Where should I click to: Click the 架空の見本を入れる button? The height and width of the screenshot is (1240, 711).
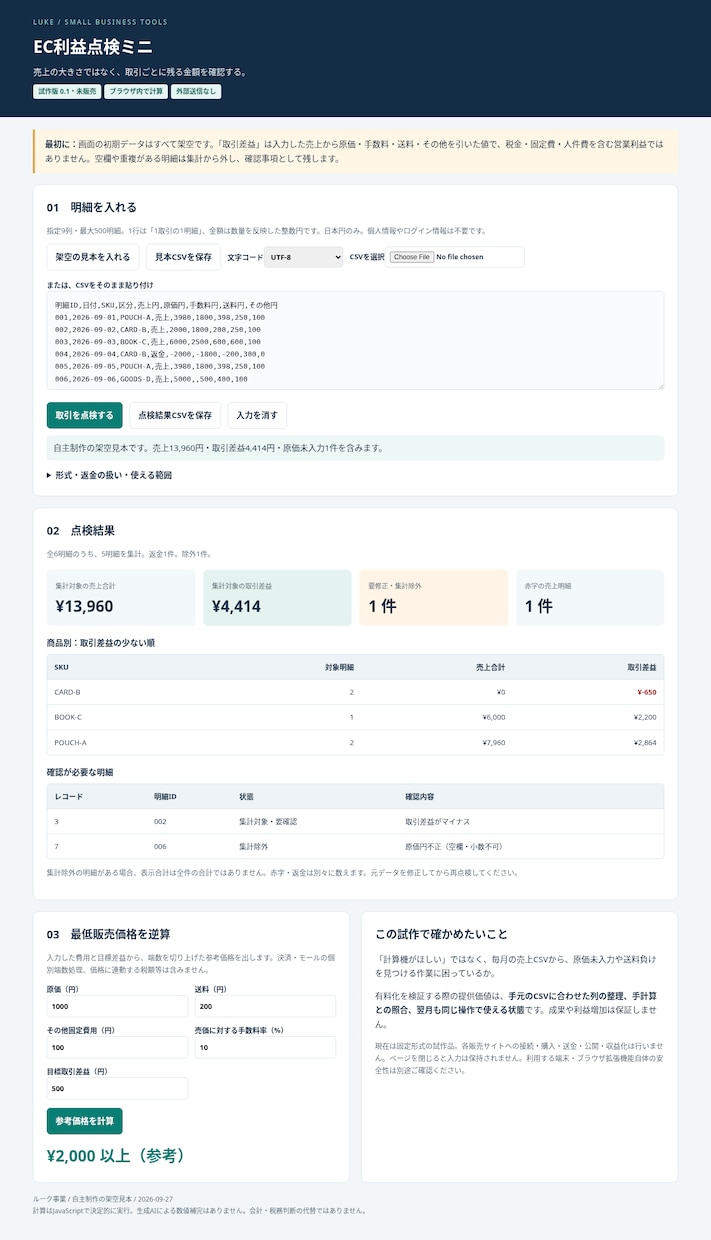click(x=92, y=257)
